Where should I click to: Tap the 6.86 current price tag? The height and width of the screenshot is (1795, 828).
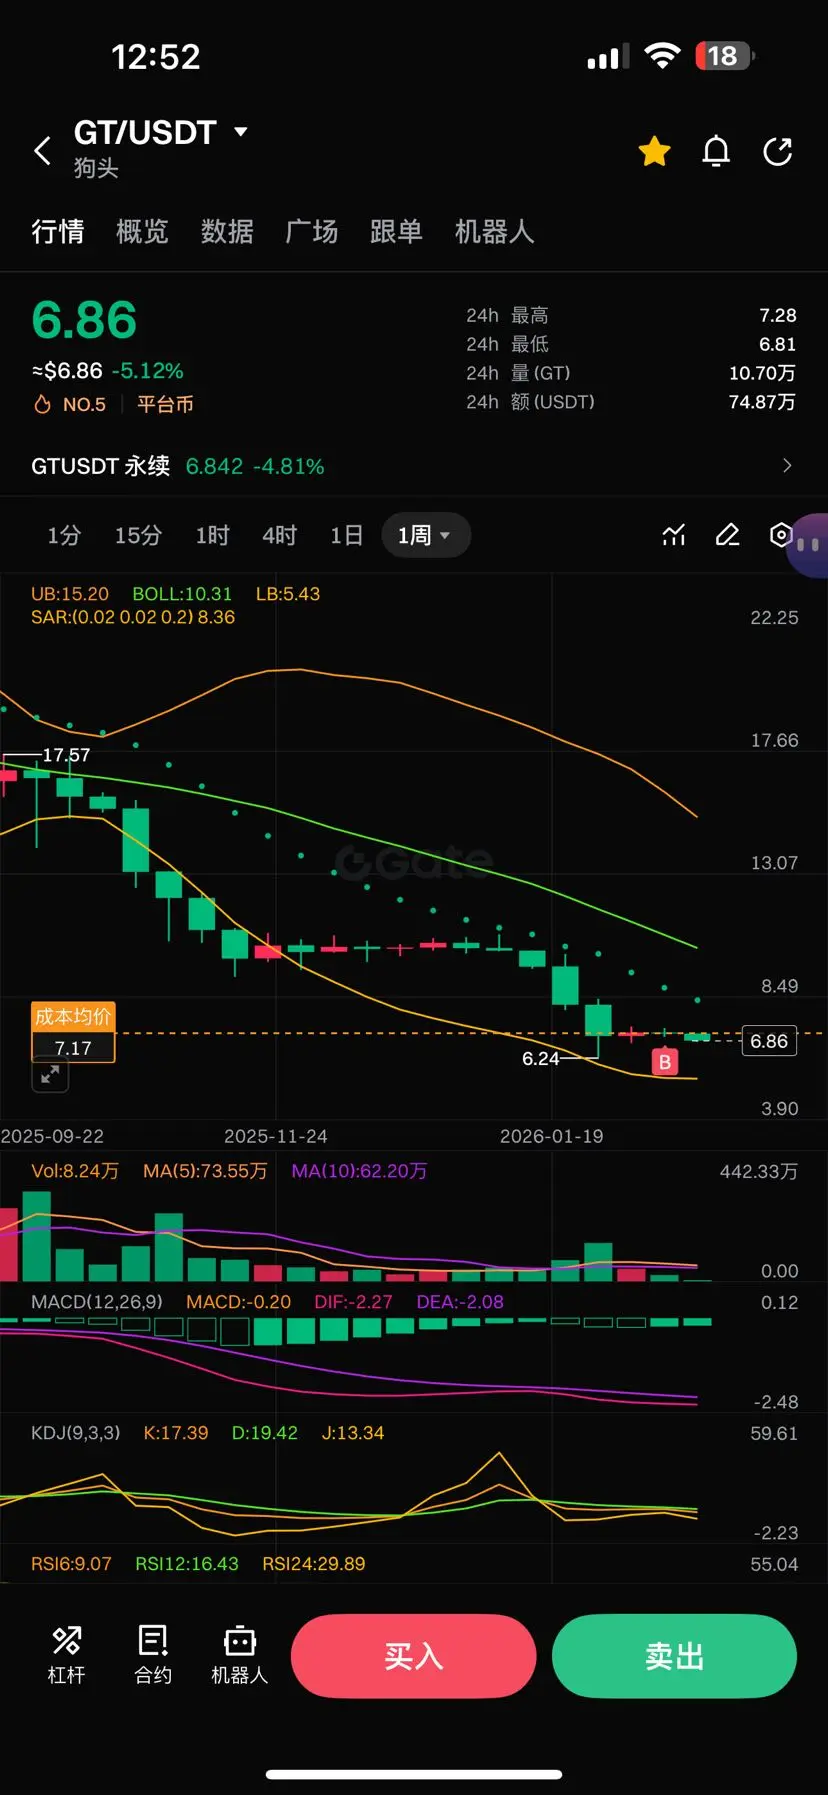(769, 1041)
